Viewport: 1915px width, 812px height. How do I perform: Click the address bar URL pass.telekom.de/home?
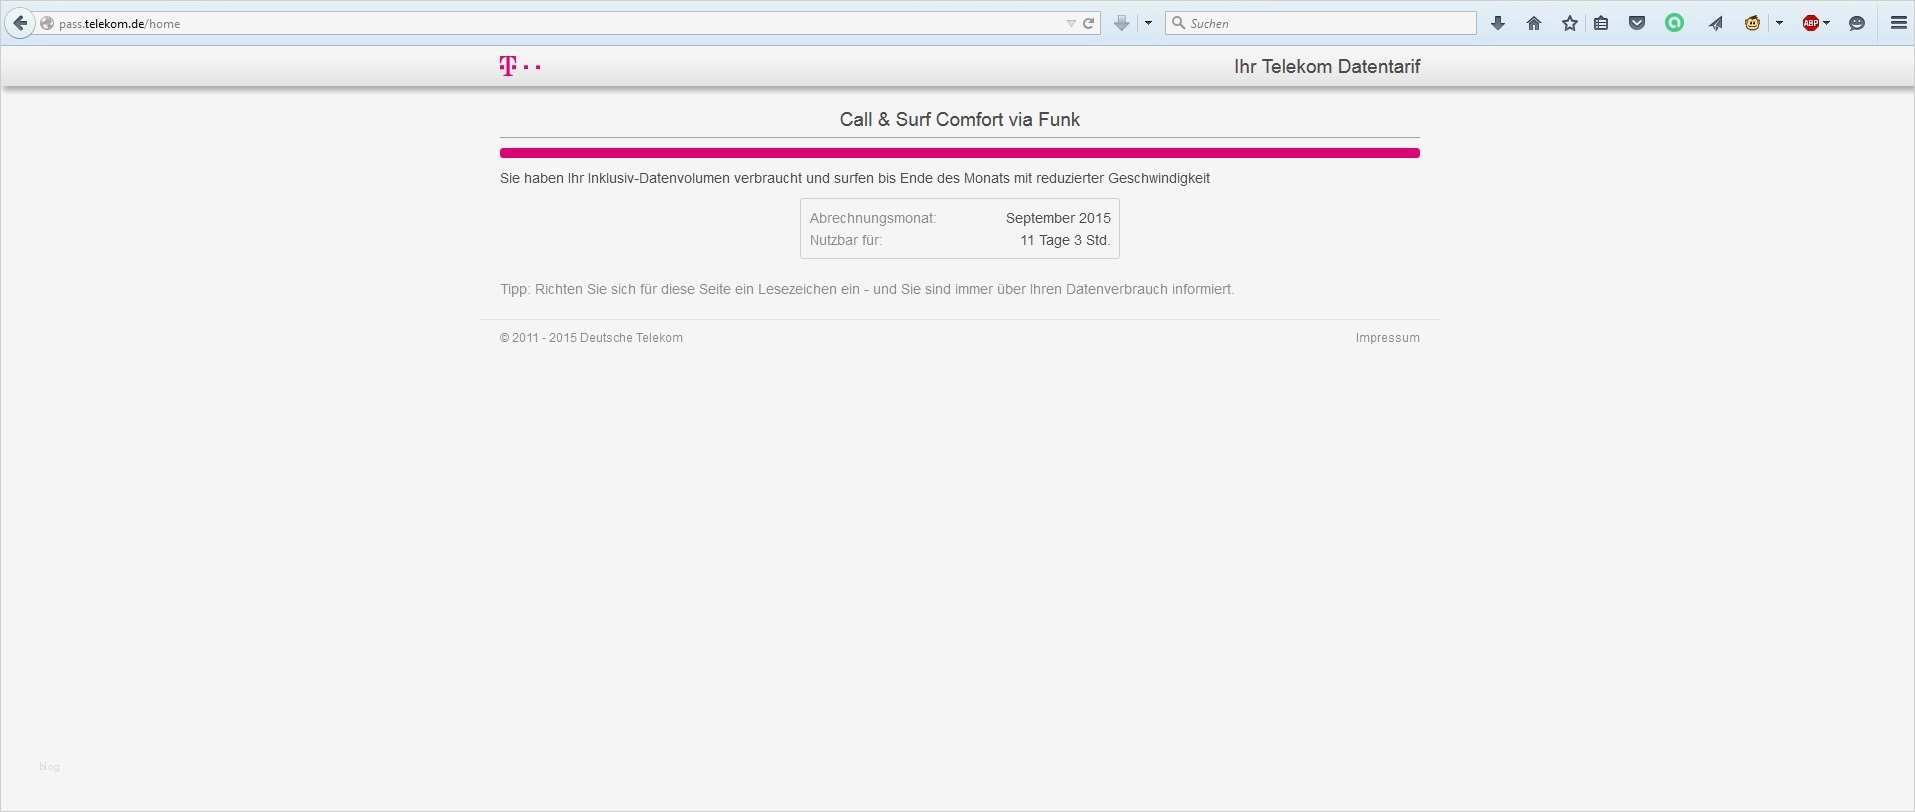119,23
